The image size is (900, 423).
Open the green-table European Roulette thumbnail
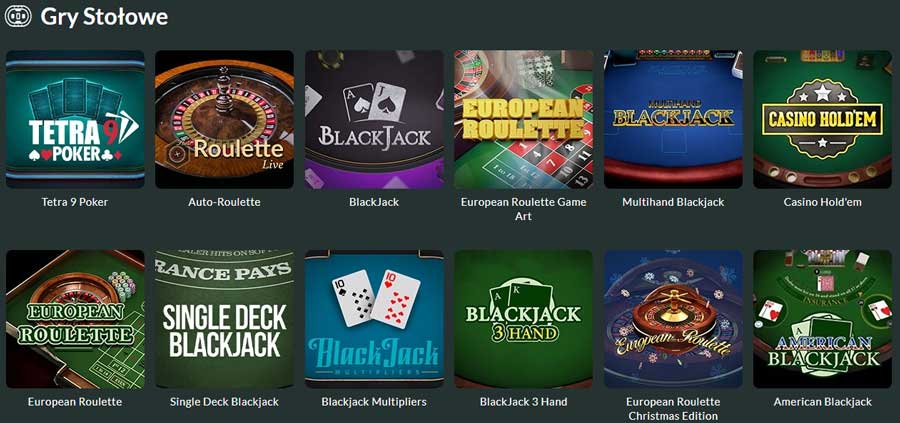(75, 319)
